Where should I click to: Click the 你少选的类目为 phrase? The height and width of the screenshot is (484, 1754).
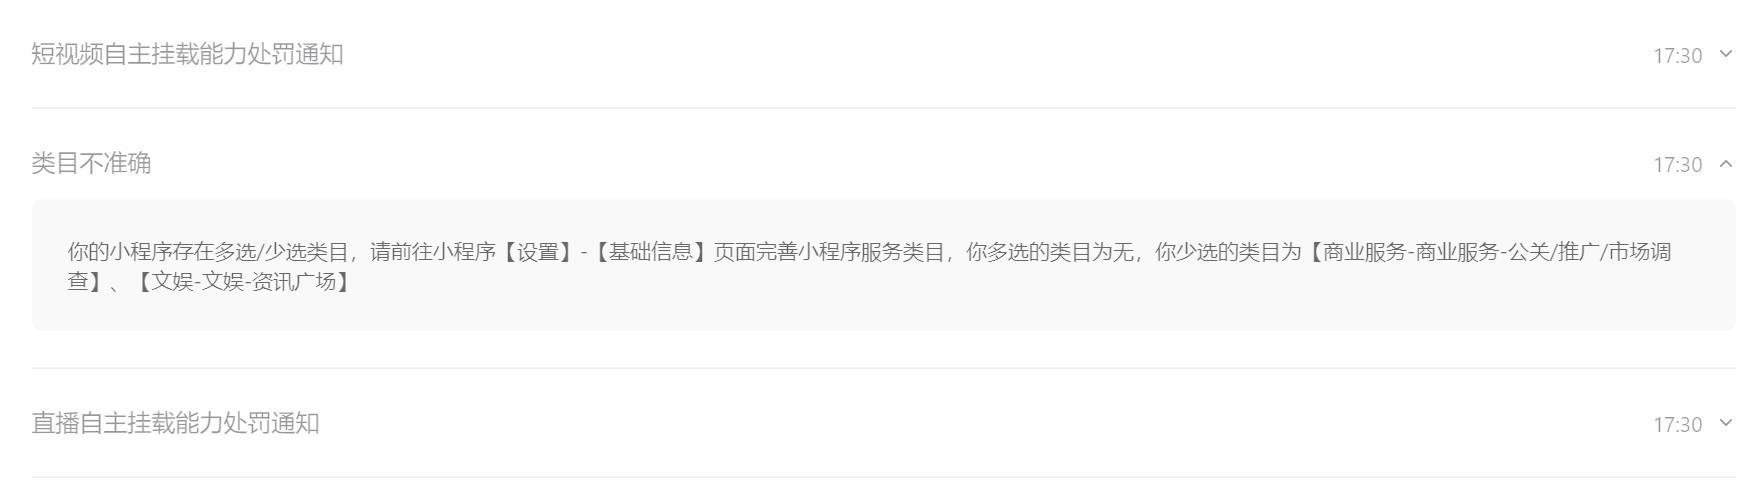click(x=1228, y=252)
